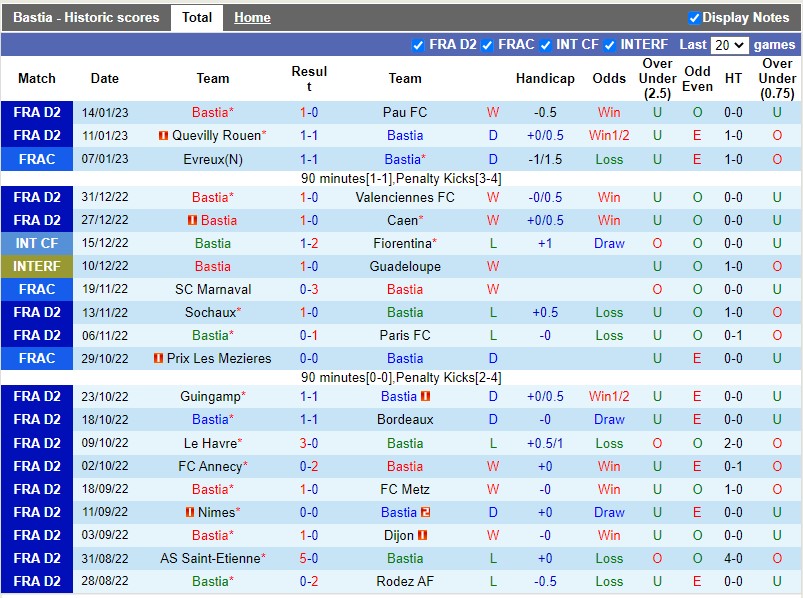803x598 pixels.
Task: Click the red card icon beside Dijon
Action: point(423,536)
